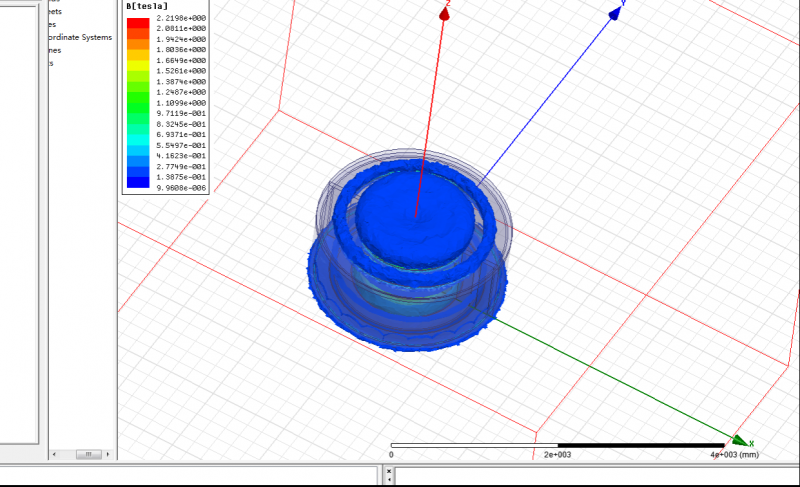Click the left scroll arrow in the tree panel

point(54,453)
